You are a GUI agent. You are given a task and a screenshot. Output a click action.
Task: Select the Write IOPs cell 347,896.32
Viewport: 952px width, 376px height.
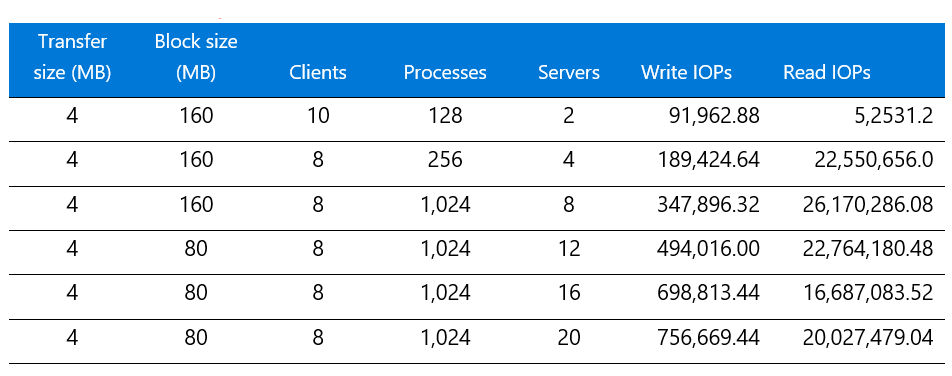pos(709,204)
